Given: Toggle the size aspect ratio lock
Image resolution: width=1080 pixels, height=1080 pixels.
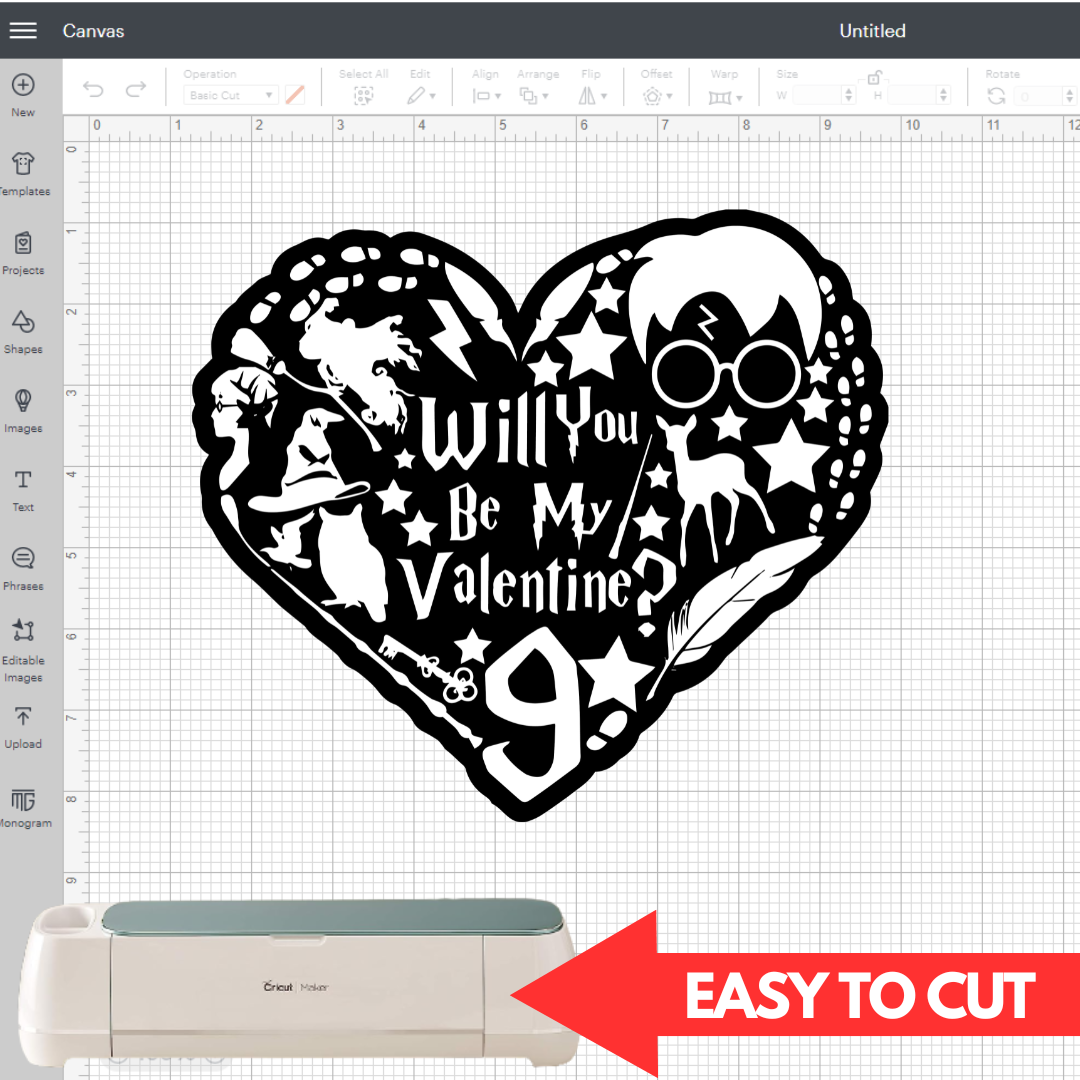Looking at the screenshot, I should click(x=874, y=76).
